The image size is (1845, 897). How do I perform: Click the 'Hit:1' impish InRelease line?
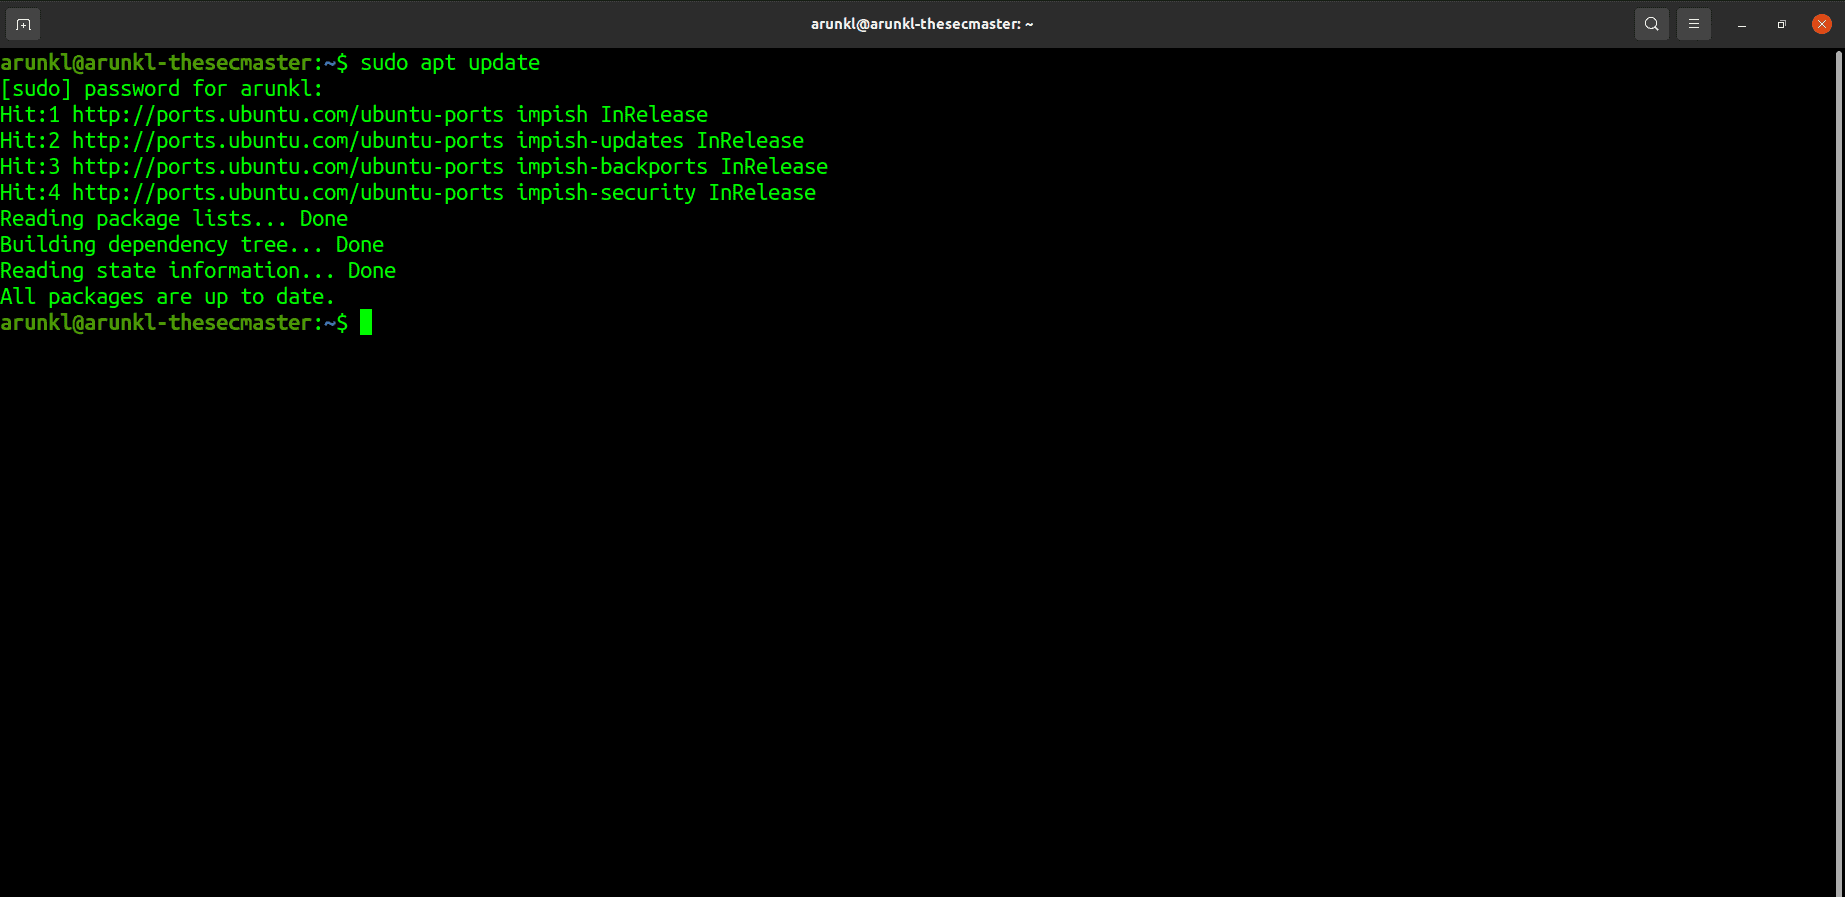(x=354, y=115)
